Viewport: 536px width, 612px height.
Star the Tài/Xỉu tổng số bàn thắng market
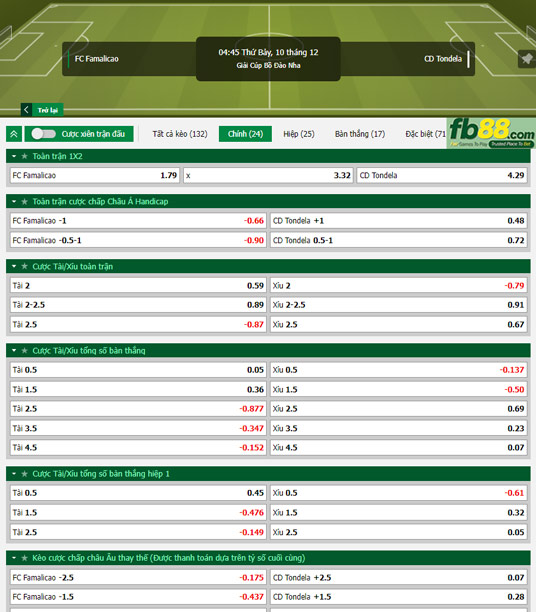pos(25,350)
